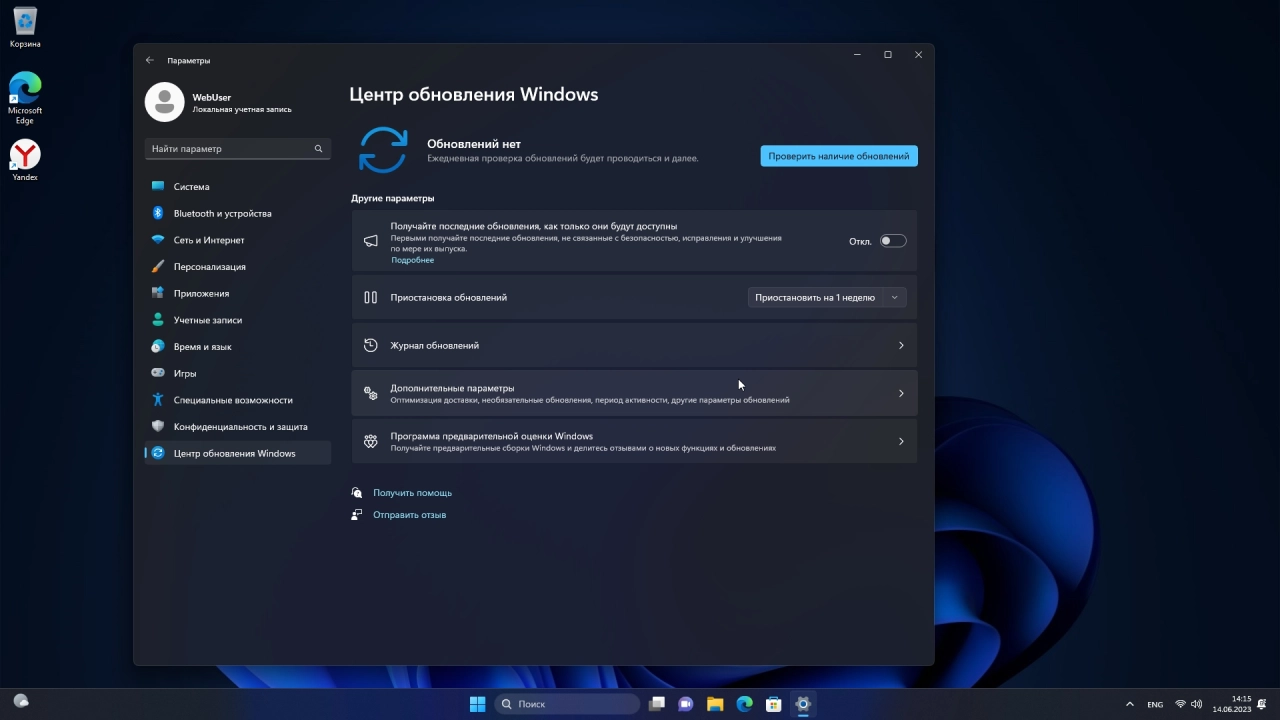Image resolution: width=1280 pixels, height=720 pixels.
Task: Open the widgets button on the taskbar
Action: [x=21, y=702]
